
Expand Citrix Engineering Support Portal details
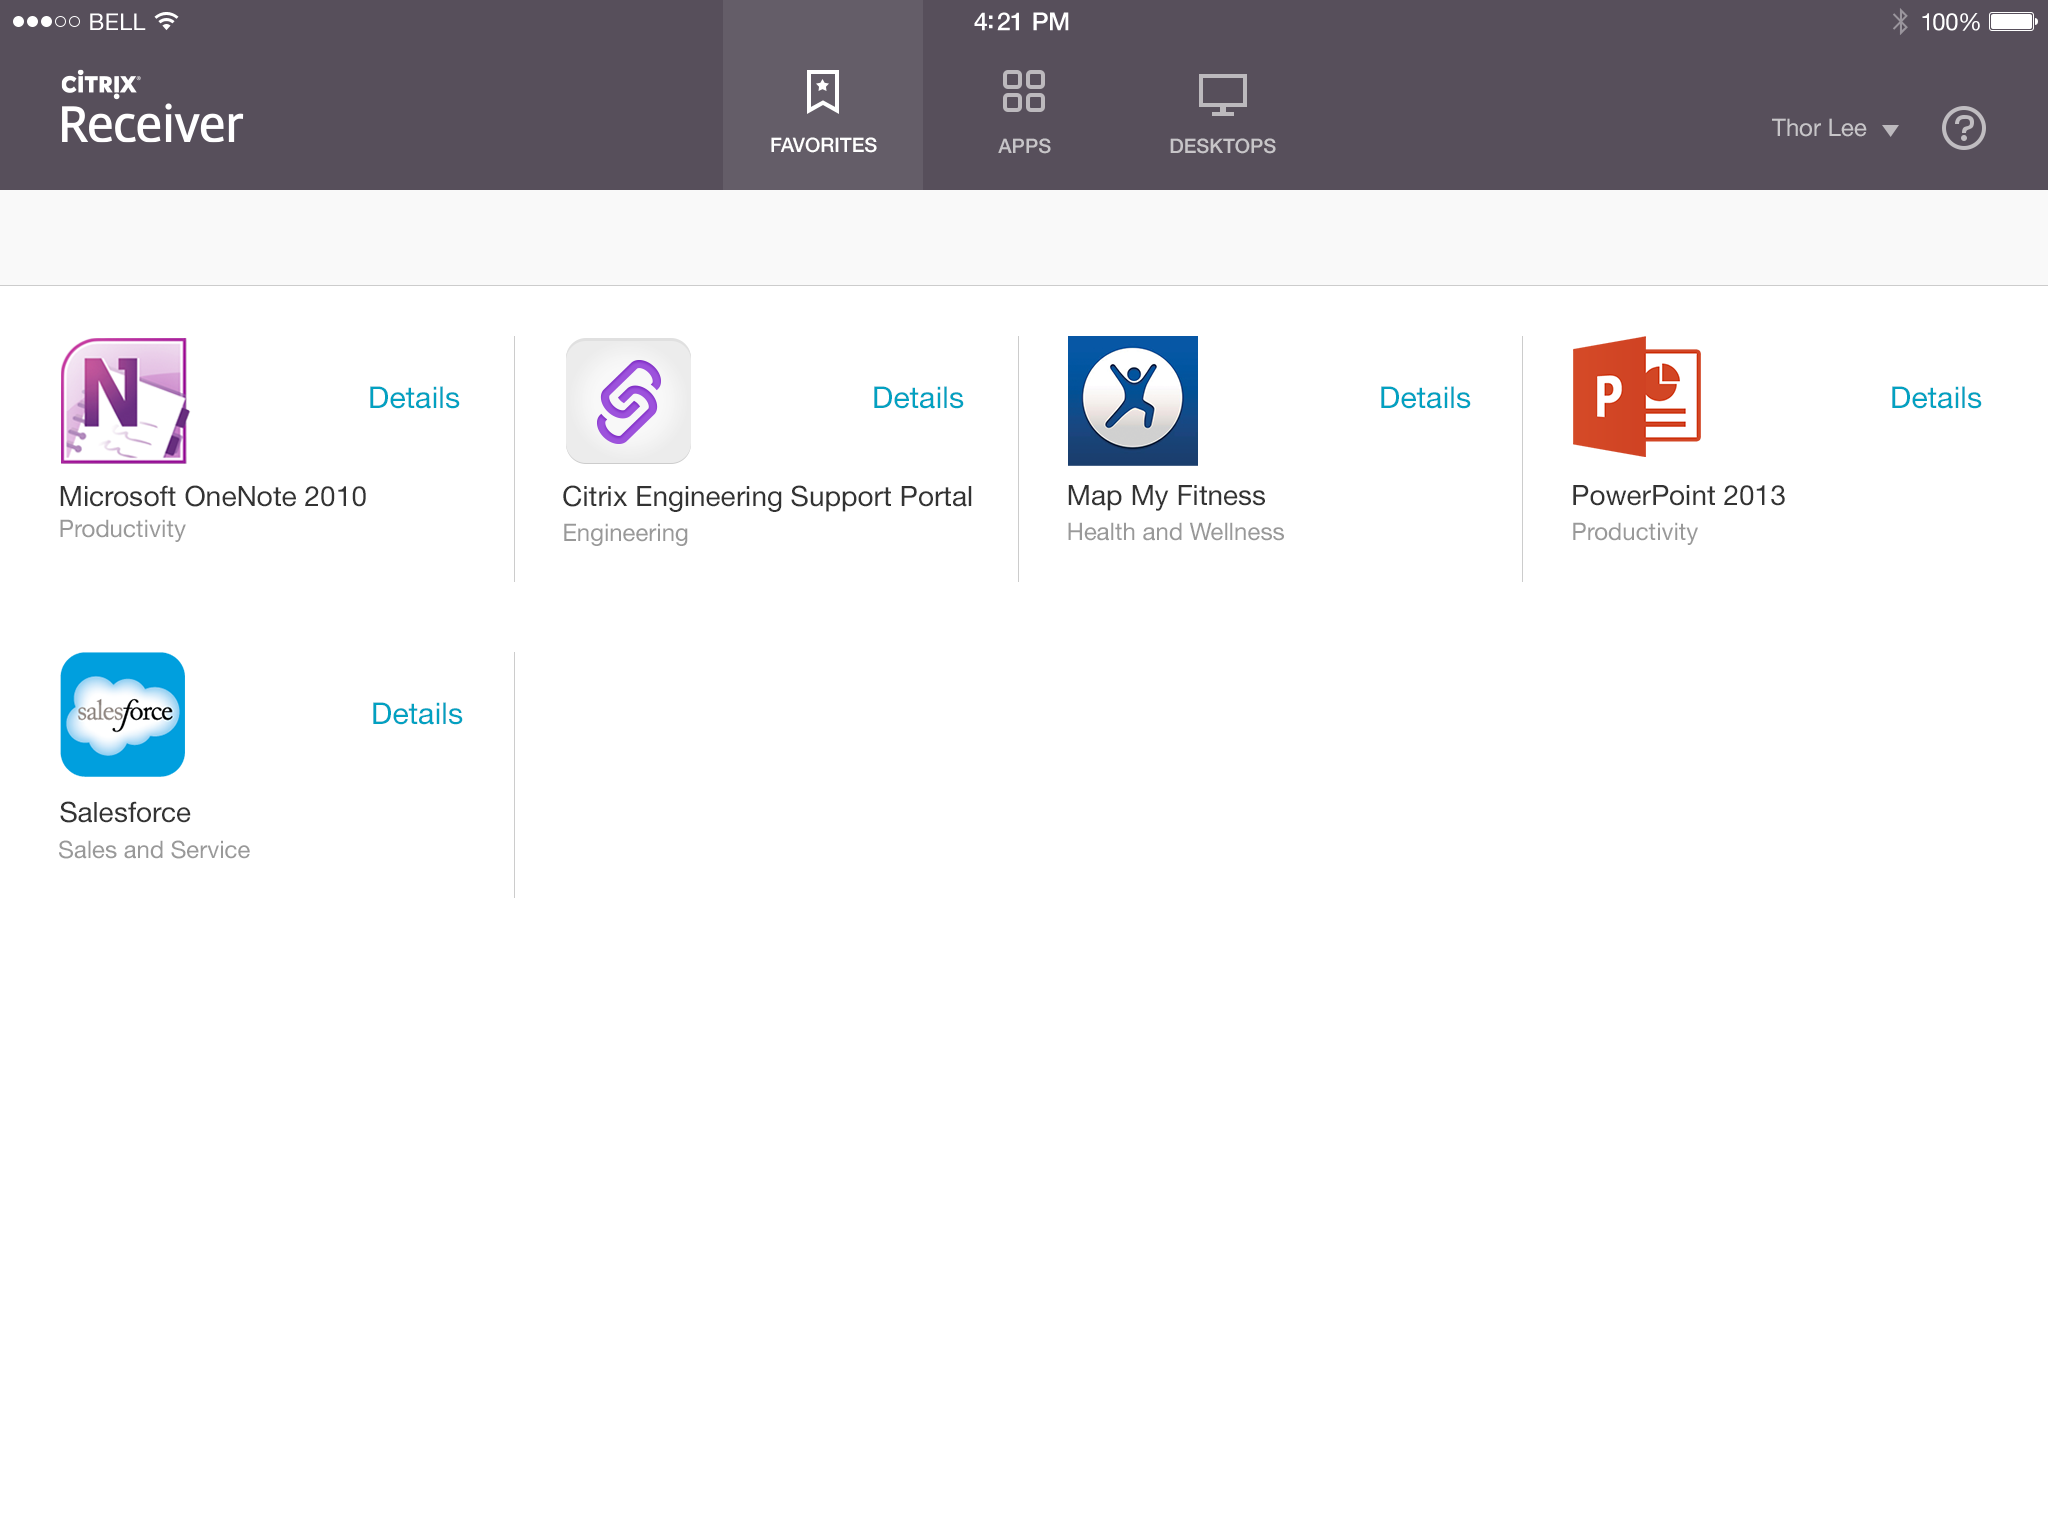pyautogui.click(x=919, y=395)
